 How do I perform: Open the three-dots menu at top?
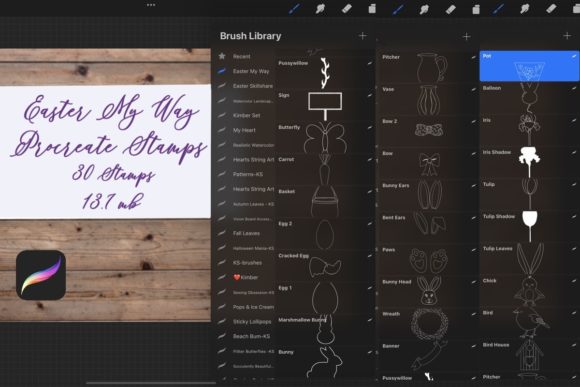point(151,5)
